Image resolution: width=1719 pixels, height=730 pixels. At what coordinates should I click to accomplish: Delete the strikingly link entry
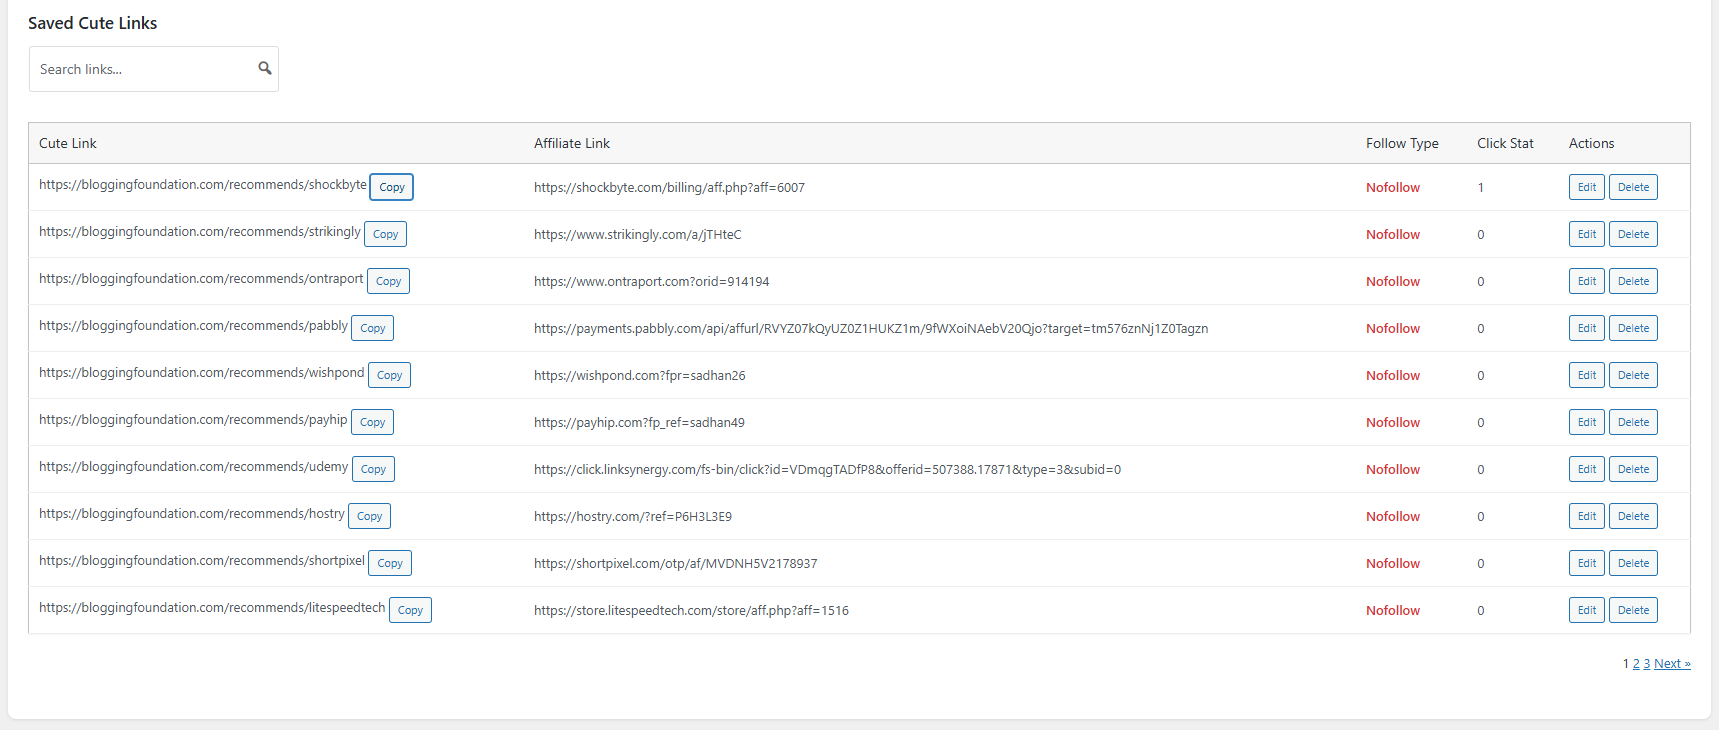tap(1633, 234)
